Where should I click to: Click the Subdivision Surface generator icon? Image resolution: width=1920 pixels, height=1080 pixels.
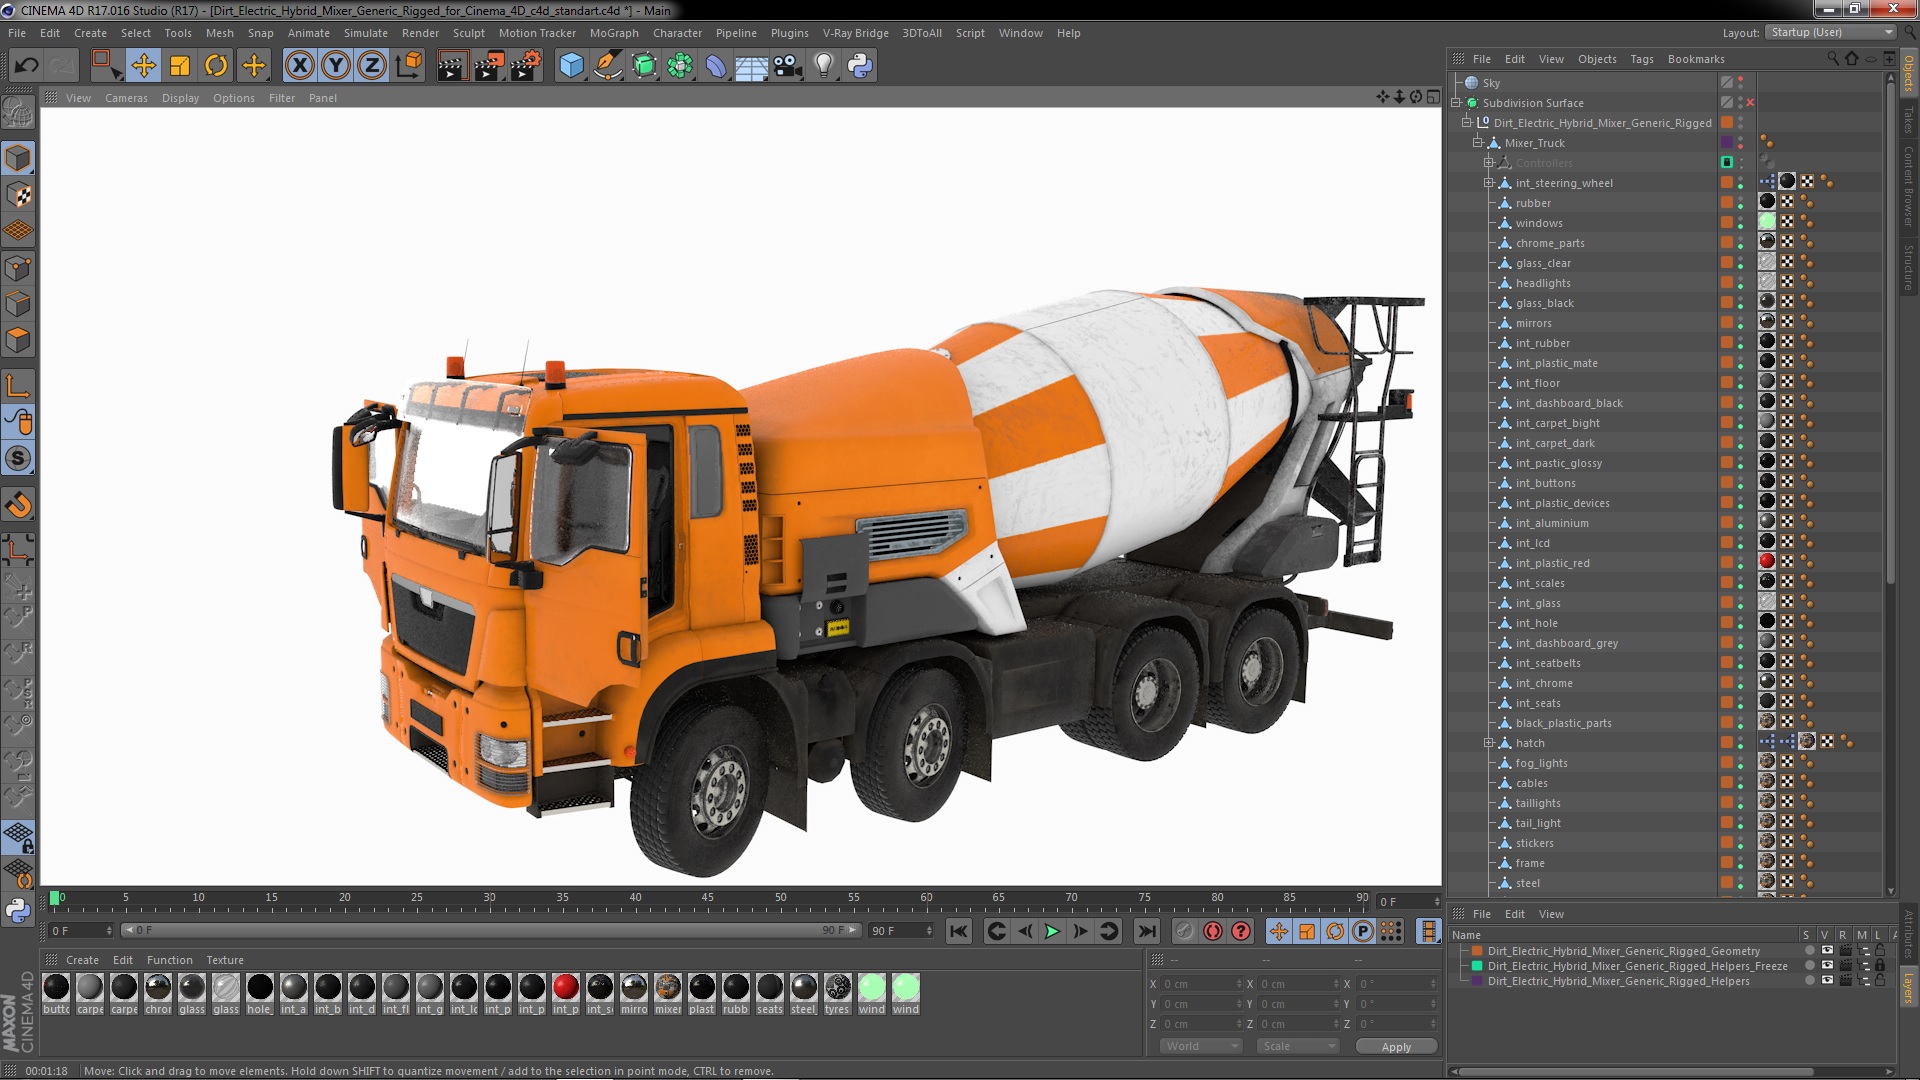click(644, 66)
